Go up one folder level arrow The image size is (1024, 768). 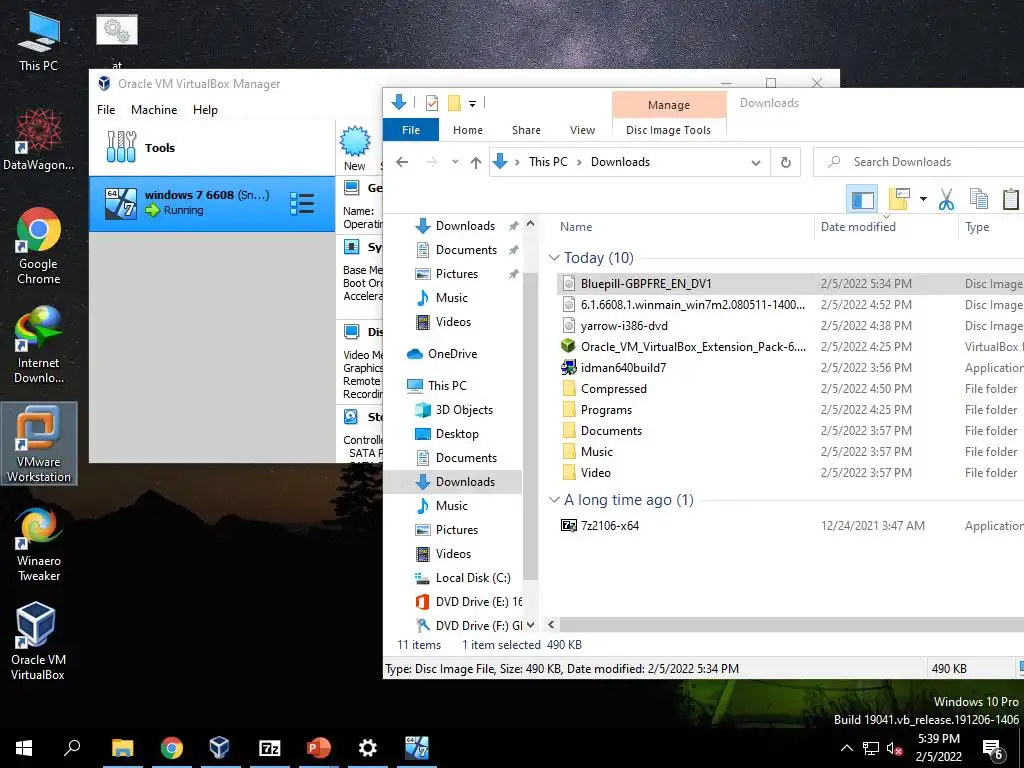pyautogui.click(x=475, y=162)
